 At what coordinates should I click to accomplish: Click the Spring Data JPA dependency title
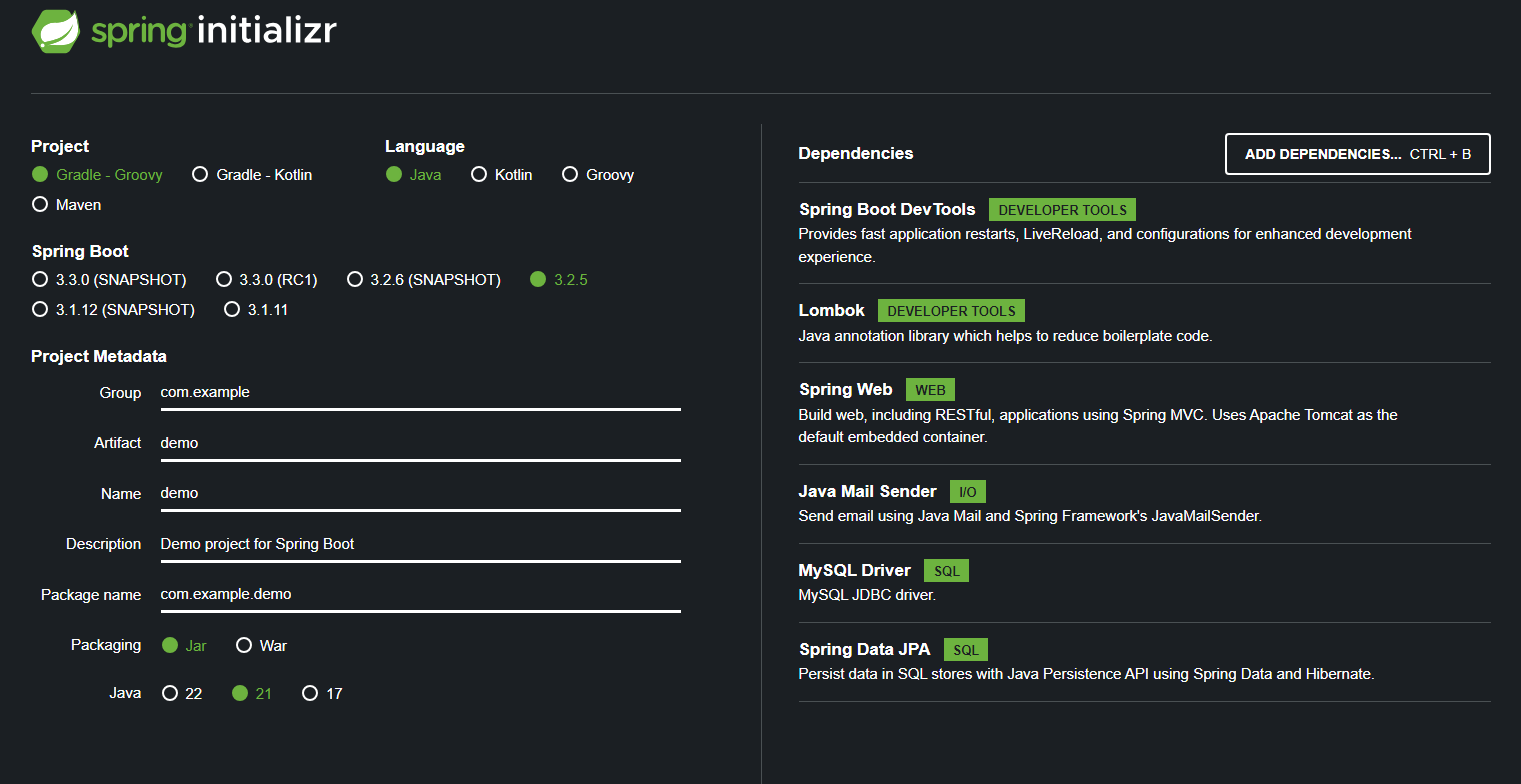click(865, 649)
